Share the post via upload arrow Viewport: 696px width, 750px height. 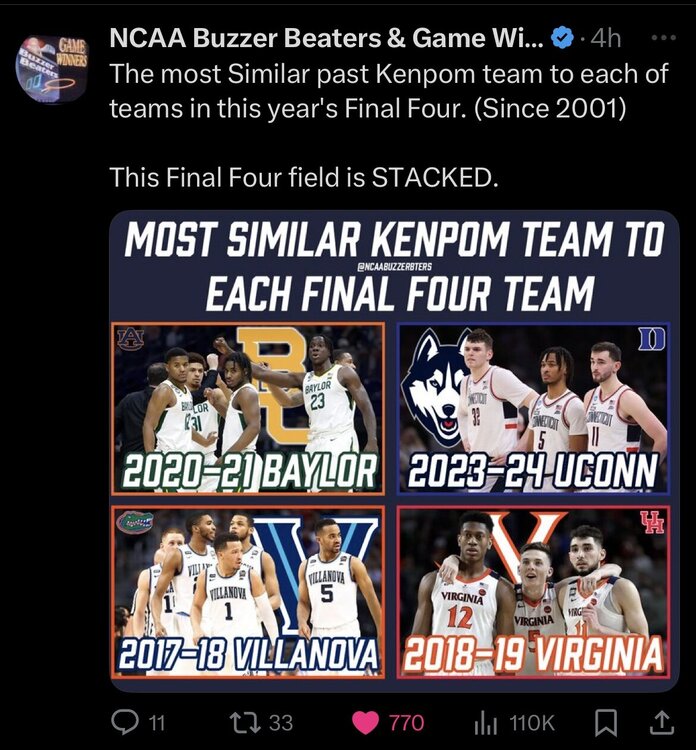661,723
